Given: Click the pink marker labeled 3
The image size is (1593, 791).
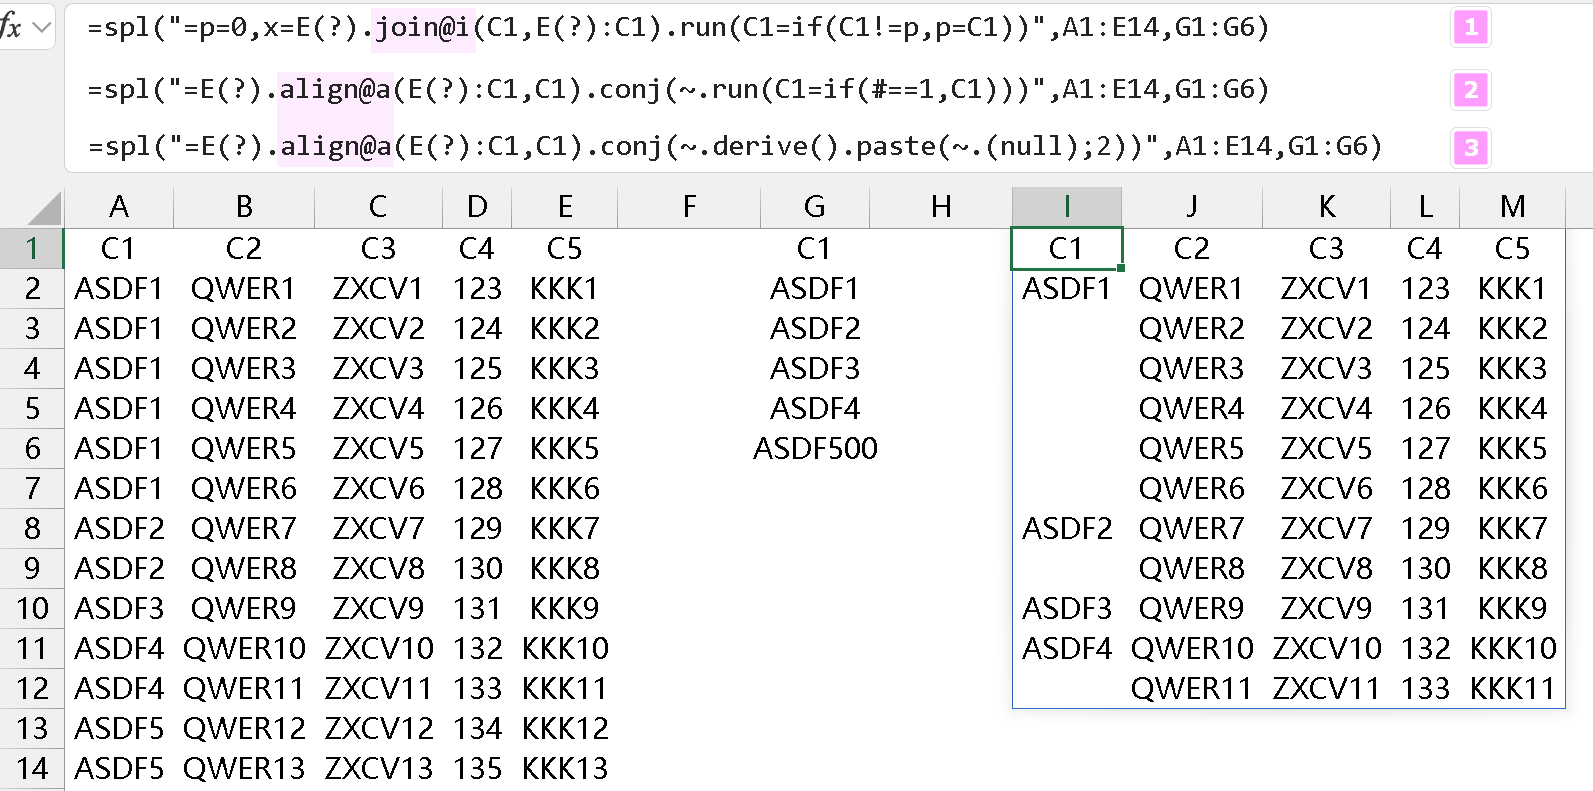Looking at the screenshot, I should pos(1470,148).
